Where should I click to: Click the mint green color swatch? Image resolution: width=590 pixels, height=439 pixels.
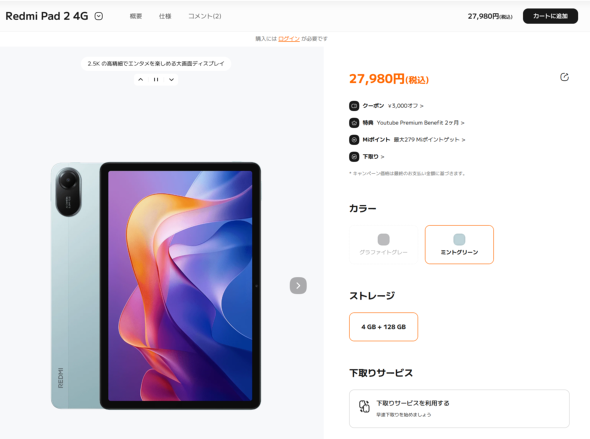point(459,239)
